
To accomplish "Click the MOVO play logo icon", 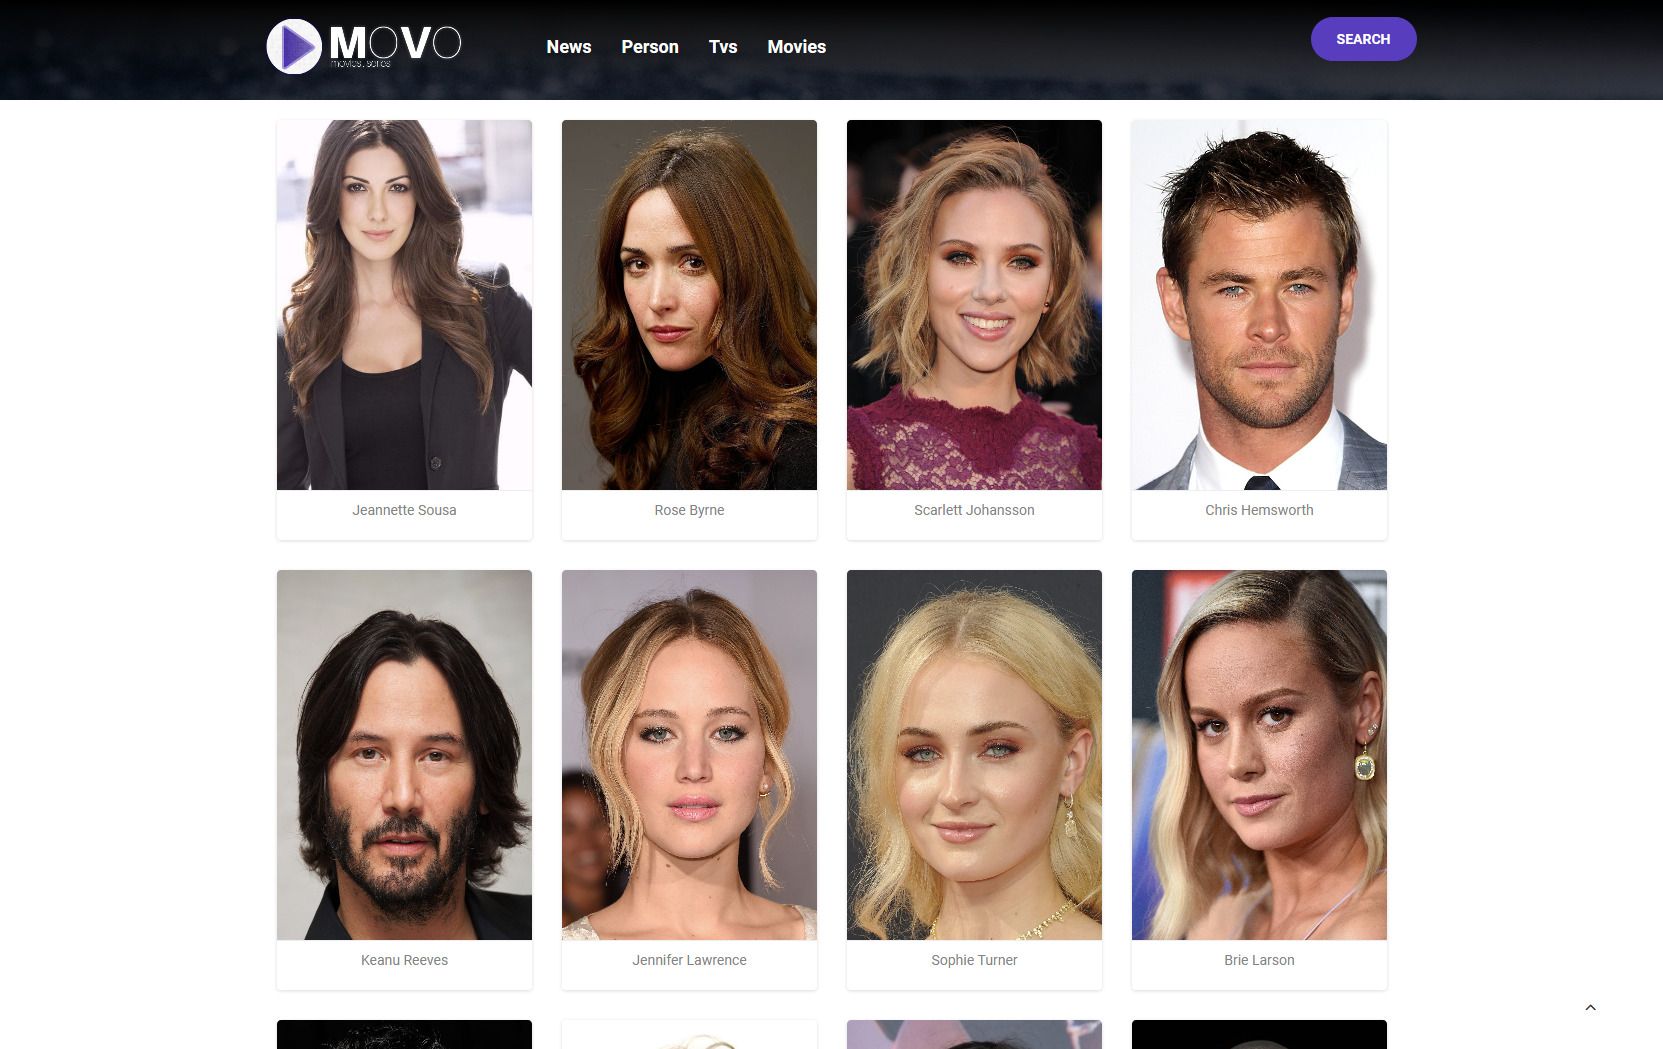I will (294, 46).
